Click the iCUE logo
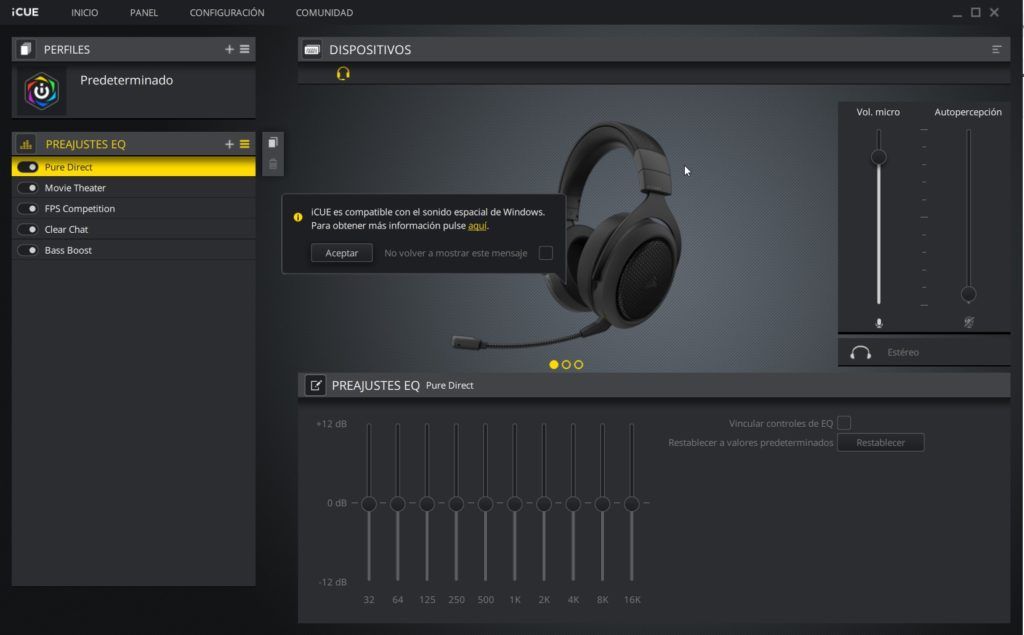This screenshot has height=635, width=1024. (25, 12)
